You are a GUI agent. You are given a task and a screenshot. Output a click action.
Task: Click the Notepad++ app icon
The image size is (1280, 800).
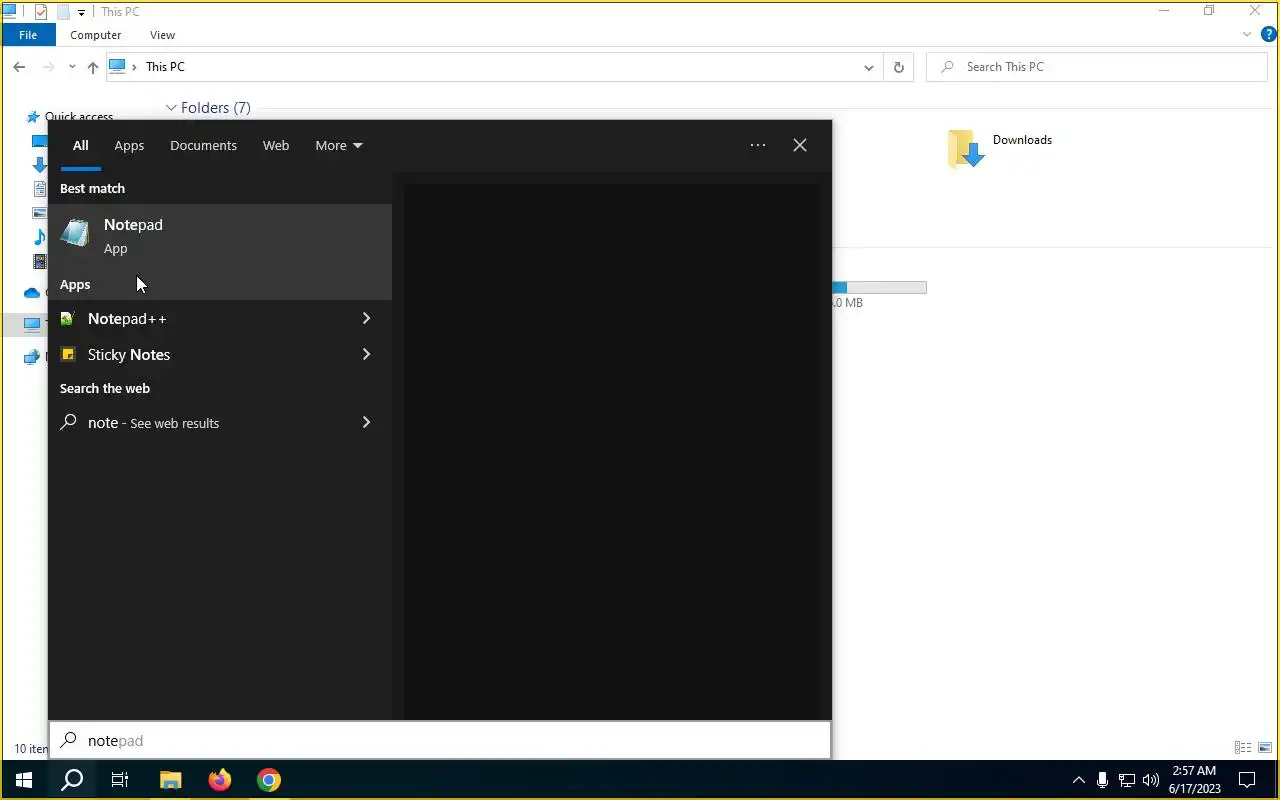67,319
